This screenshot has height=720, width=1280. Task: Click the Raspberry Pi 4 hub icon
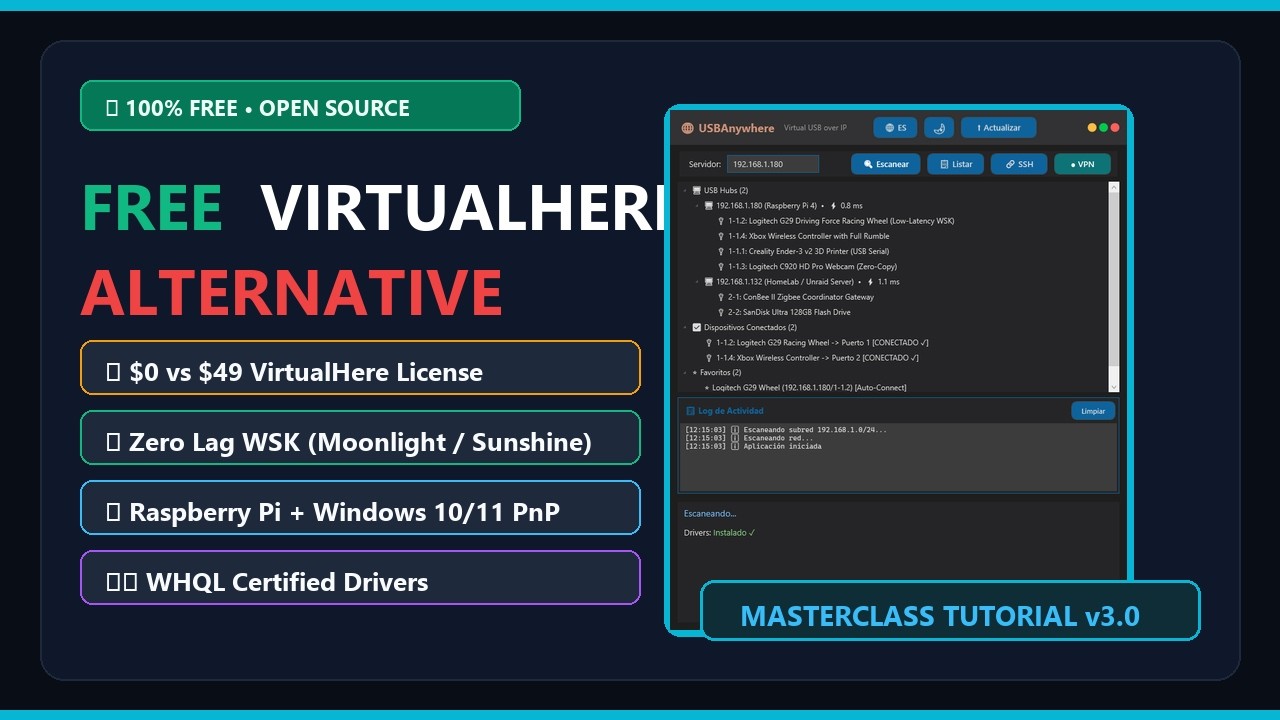click(708, 206)
